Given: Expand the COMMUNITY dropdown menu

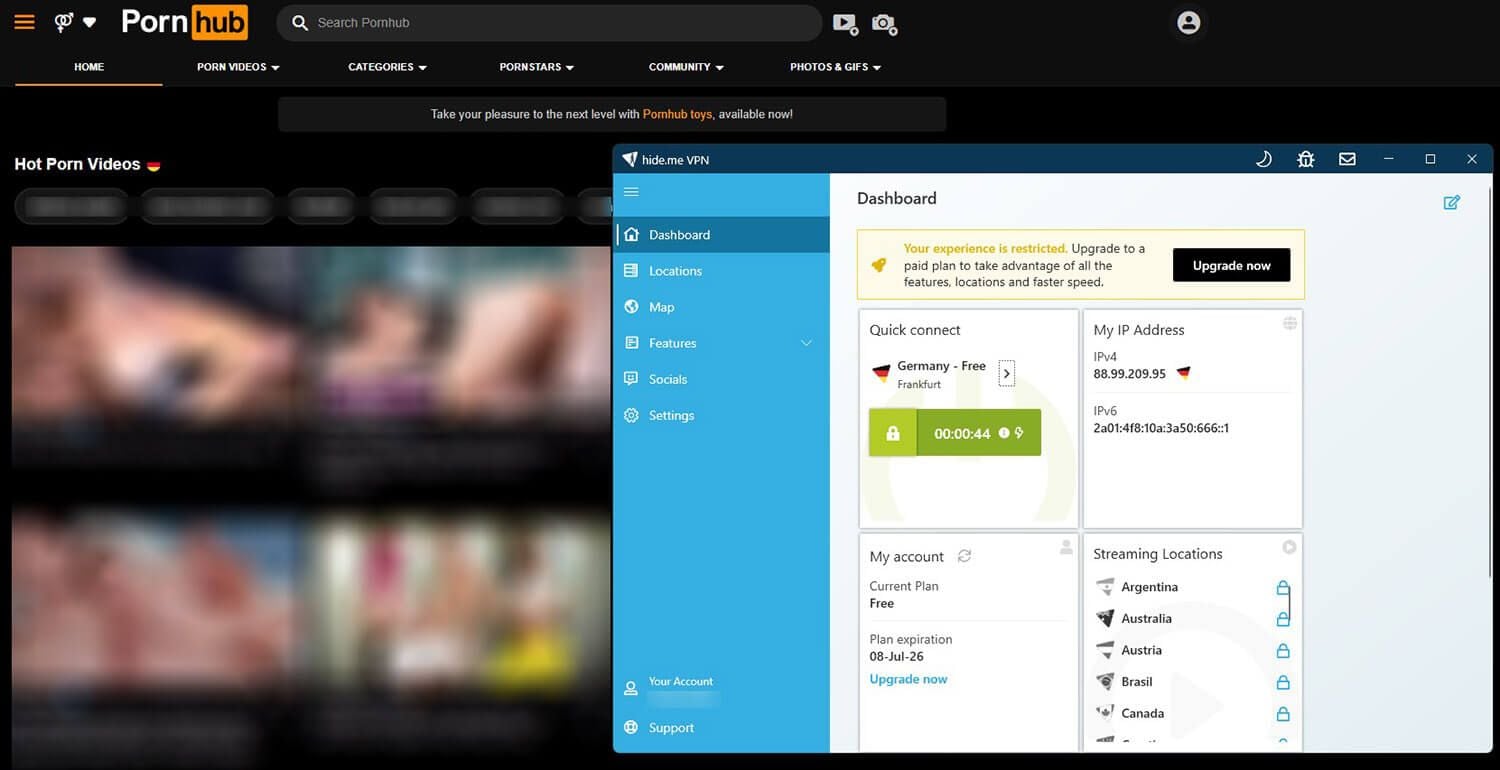Looking at the screenshot, I should [686, 67].
